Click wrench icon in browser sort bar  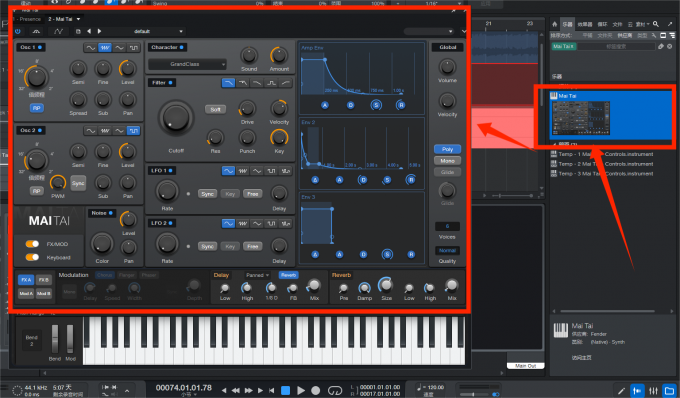coord(654,36)
